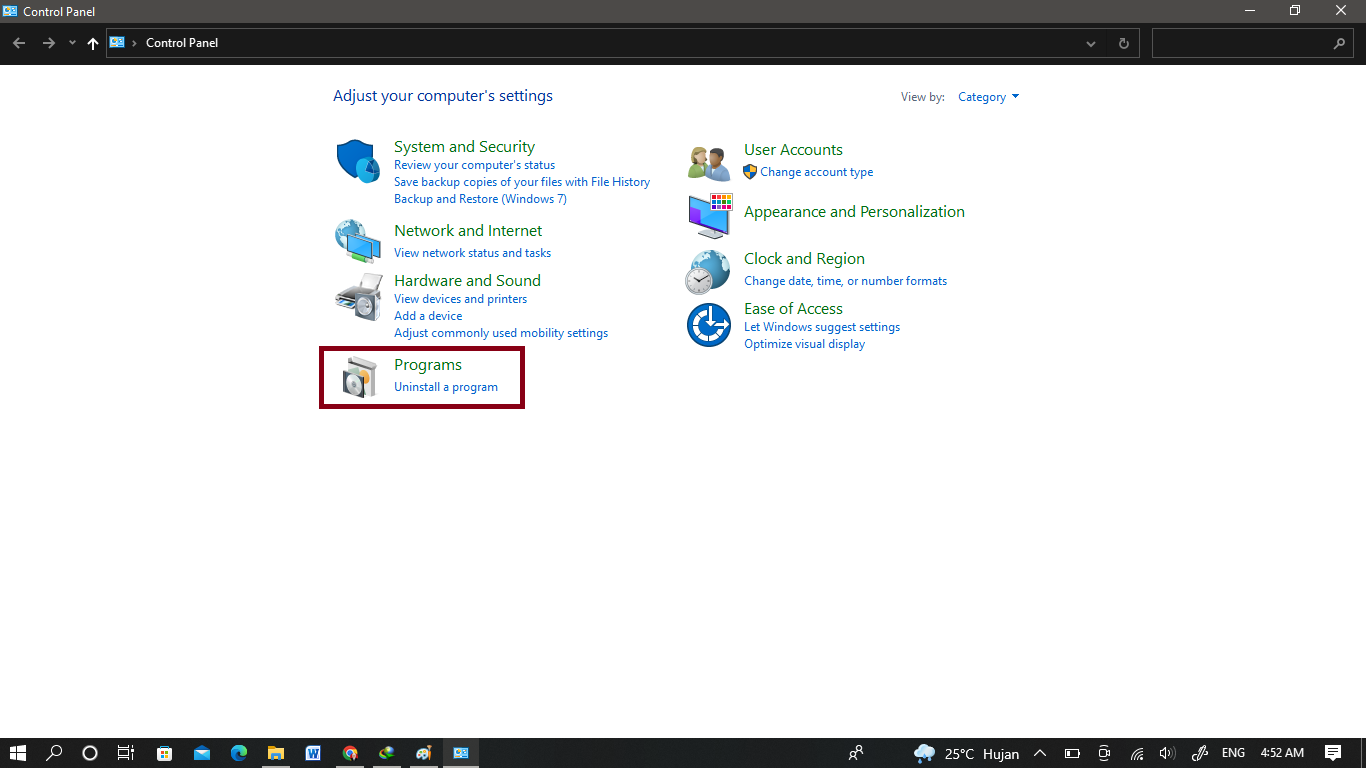
Task: Open Hardware and Sound printer icon
Action: point(357,296)
